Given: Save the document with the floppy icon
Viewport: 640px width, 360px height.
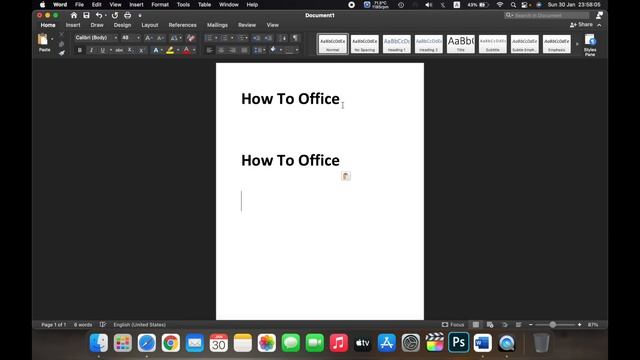Looking at the screenshot, I should (86, 16).
